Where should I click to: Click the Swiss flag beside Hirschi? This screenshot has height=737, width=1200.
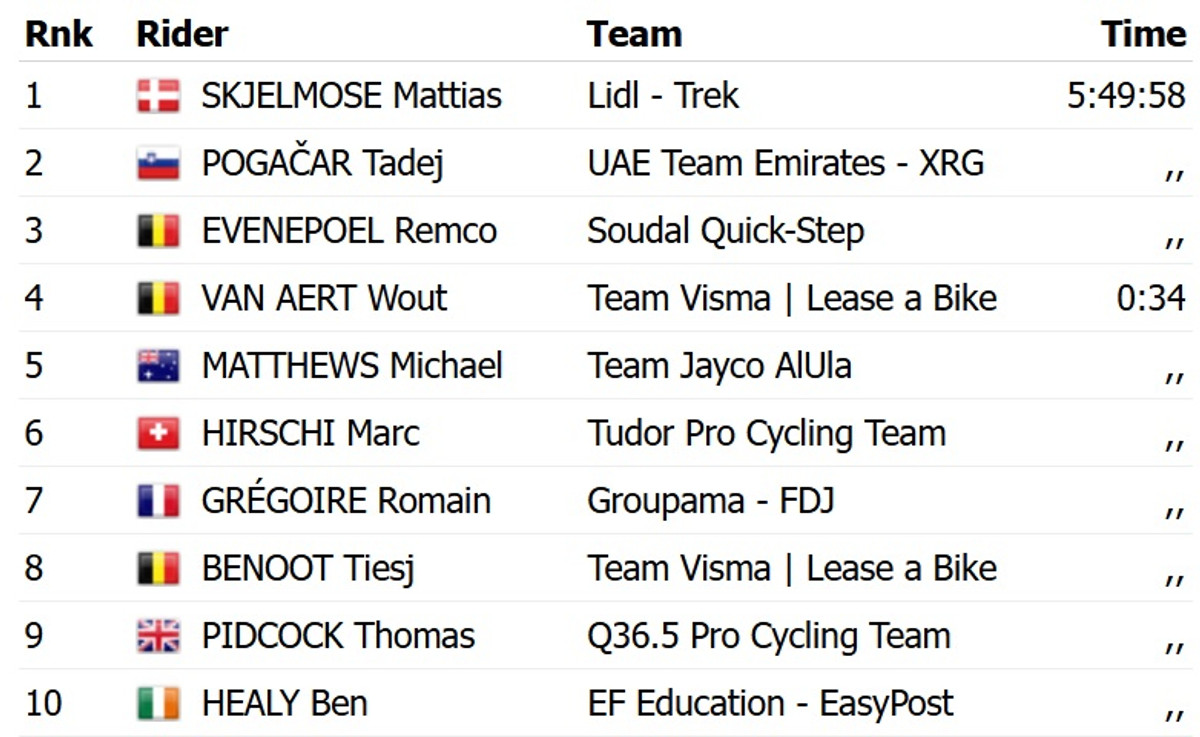click(x=158, y=433)
